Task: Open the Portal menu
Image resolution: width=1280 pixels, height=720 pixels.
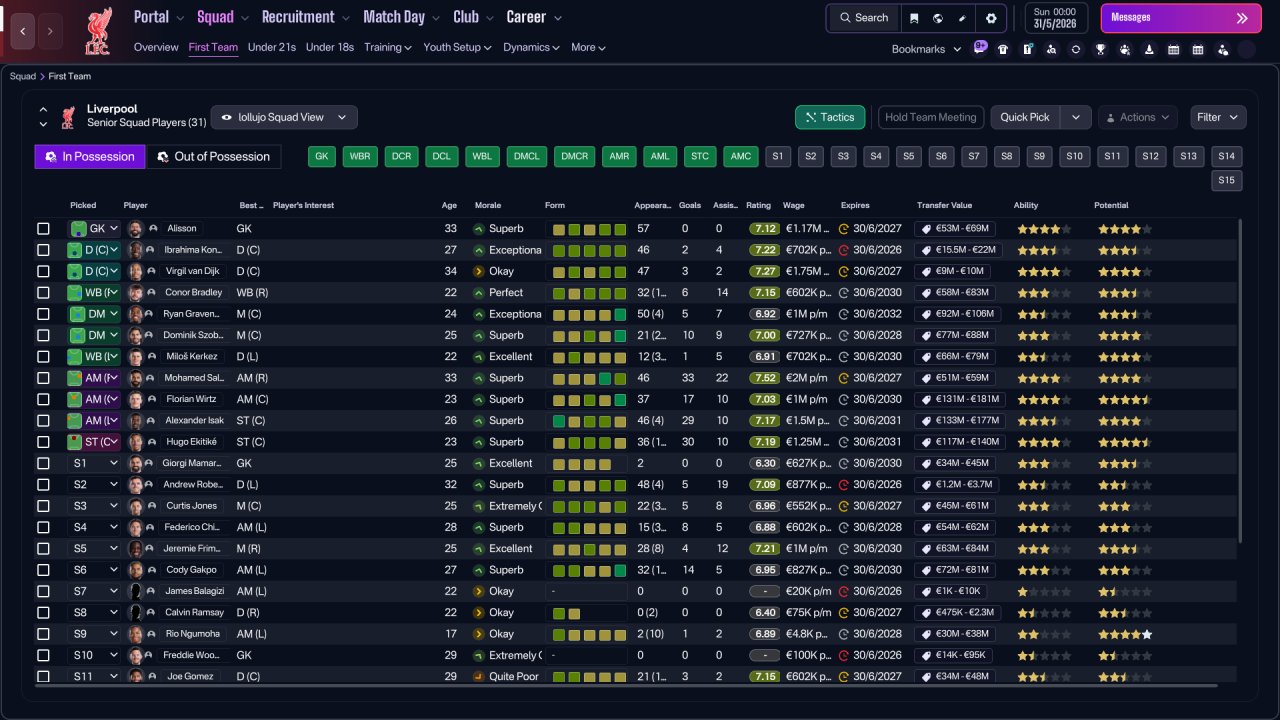Action: (x=159, y=17)
